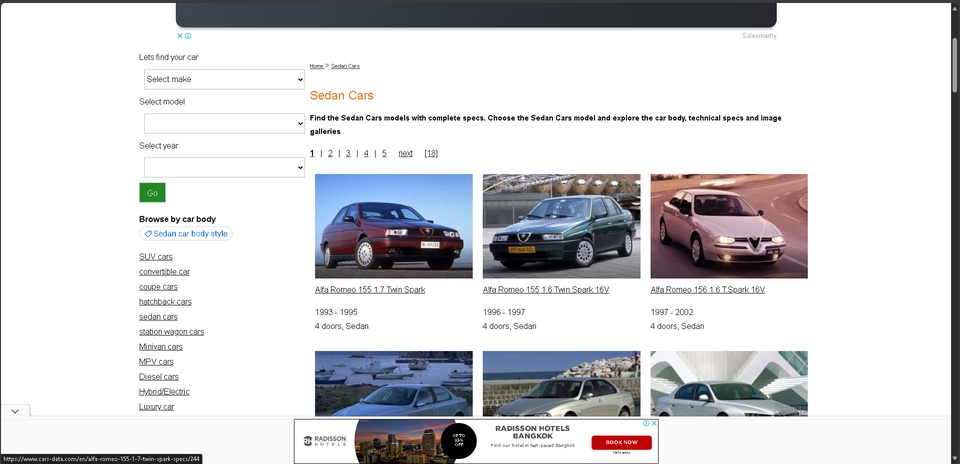Screen dimensions: 960x464
Task: Go to results page 3
Action: click(x=348, y=154)
